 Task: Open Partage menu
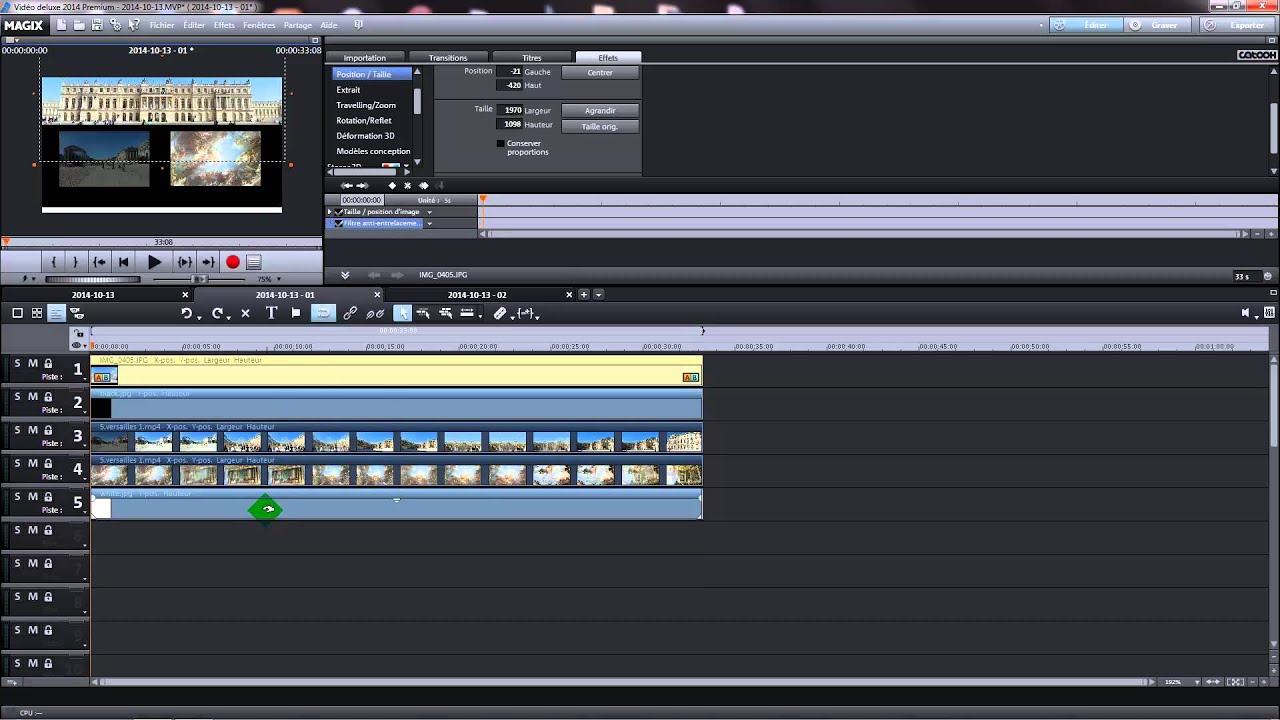(297, 25)
